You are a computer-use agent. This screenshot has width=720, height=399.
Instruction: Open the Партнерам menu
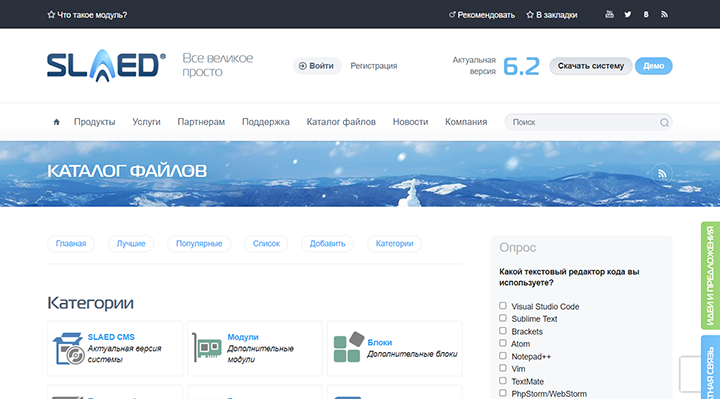[201, 122]
